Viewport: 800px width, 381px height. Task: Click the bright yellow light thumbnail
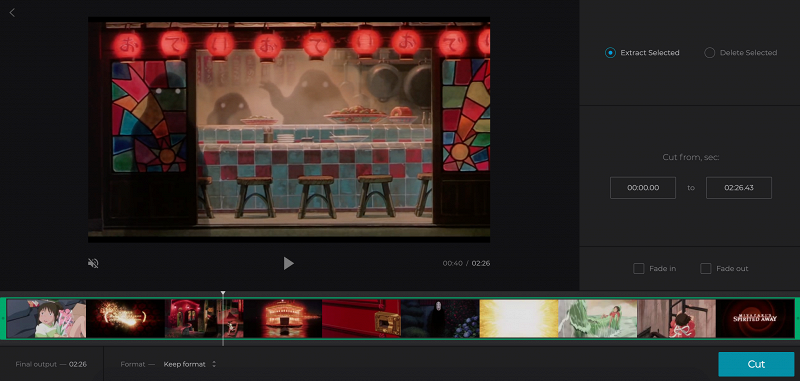[519, 318]
